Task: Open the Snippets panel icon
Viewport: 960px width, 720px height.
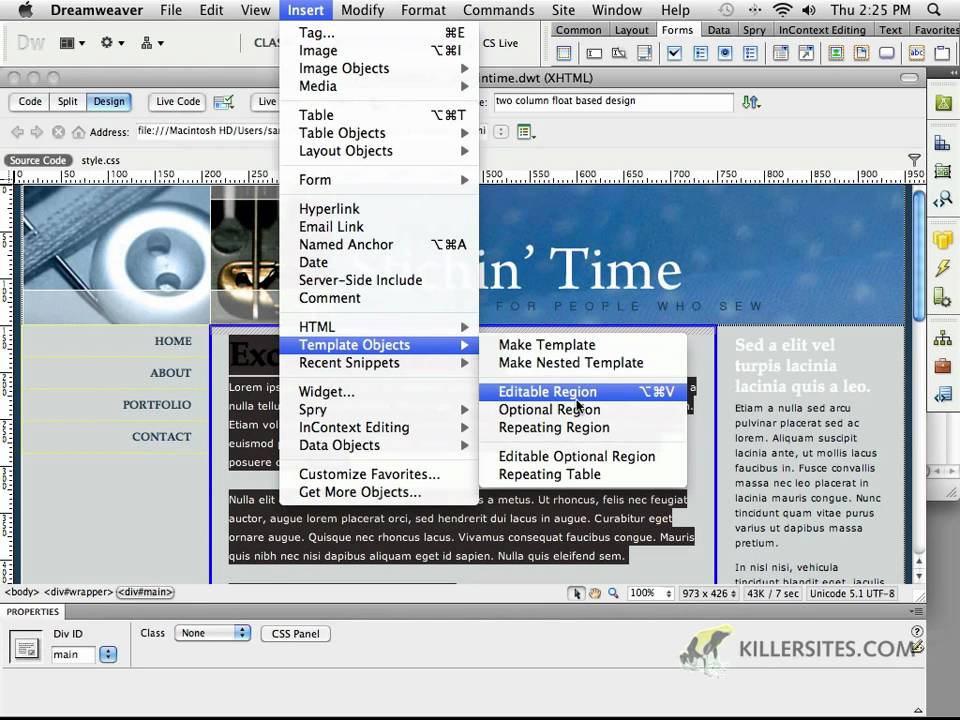Action: click(943, 394)
